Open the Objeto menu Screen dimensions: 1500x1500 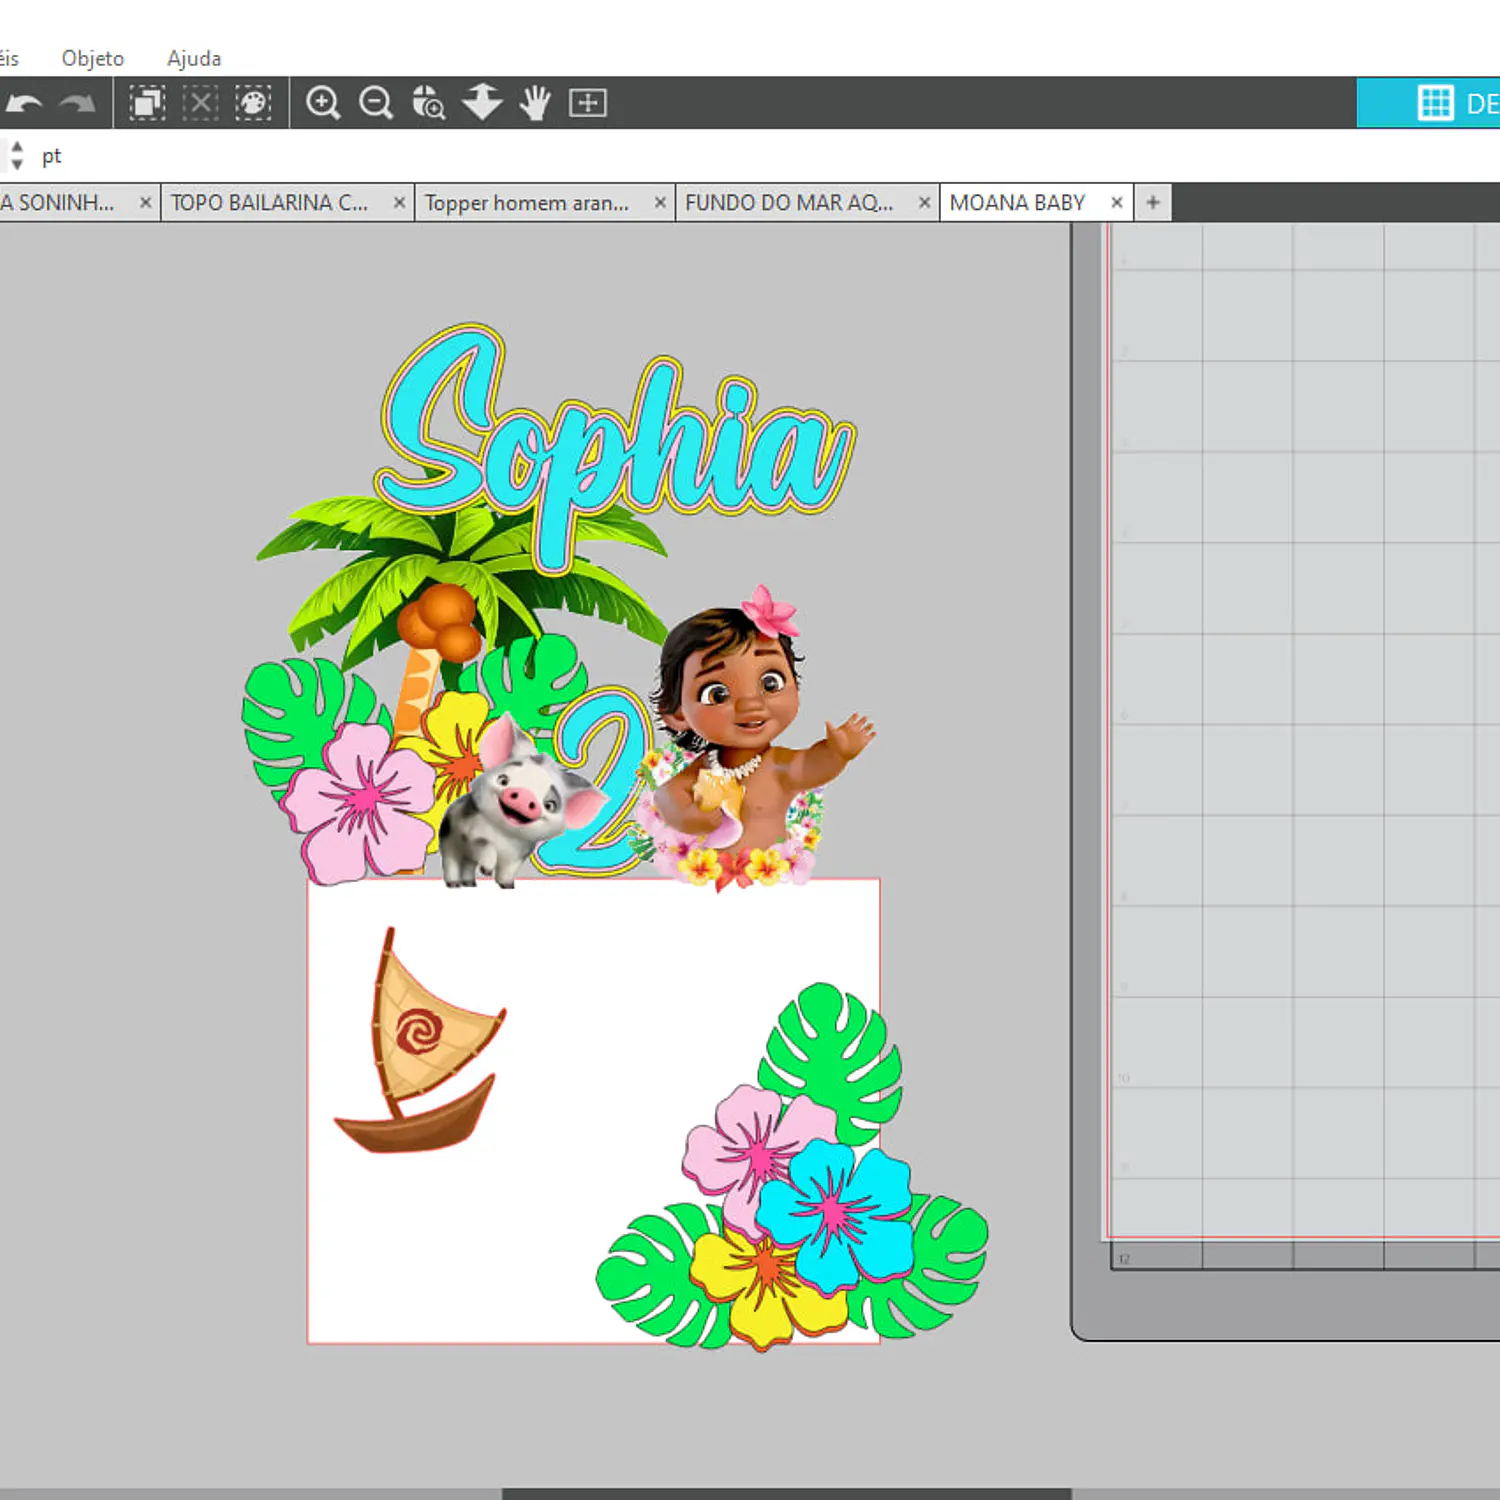tap(93, 58)
